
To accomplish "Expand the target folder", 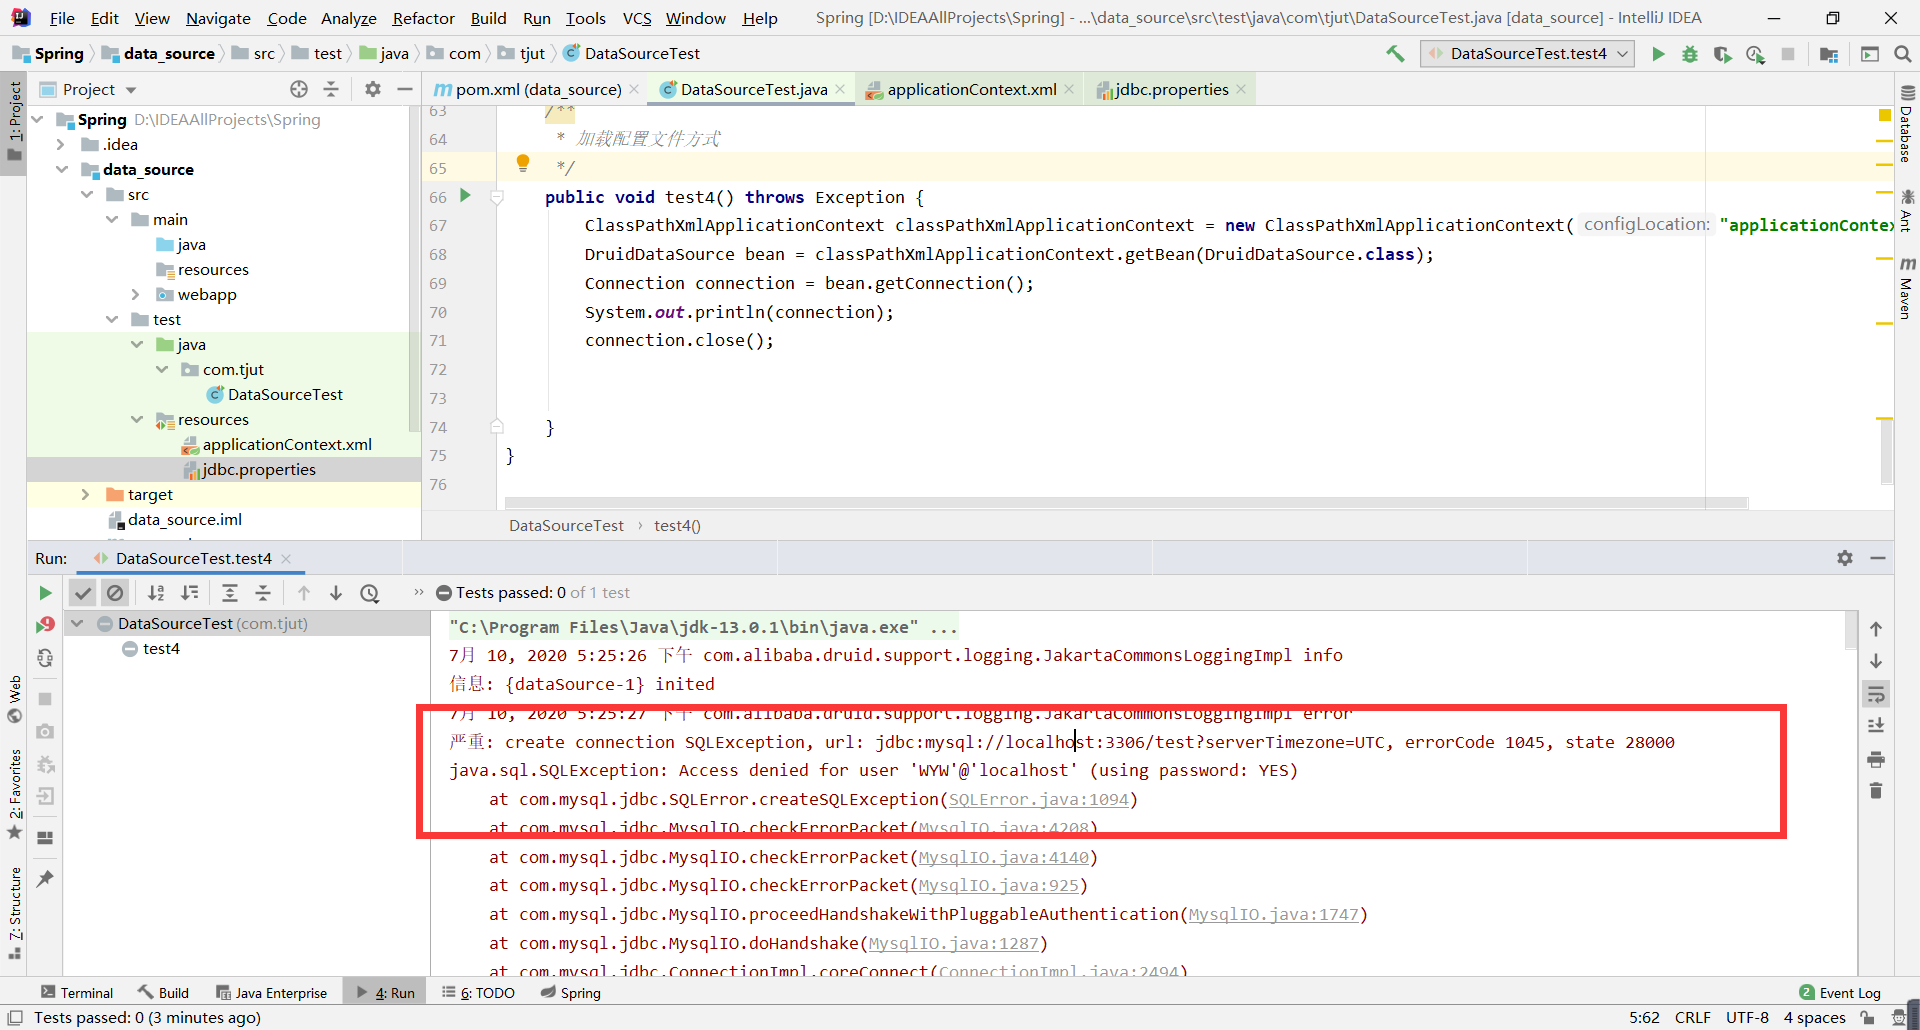I will (86, 494).
